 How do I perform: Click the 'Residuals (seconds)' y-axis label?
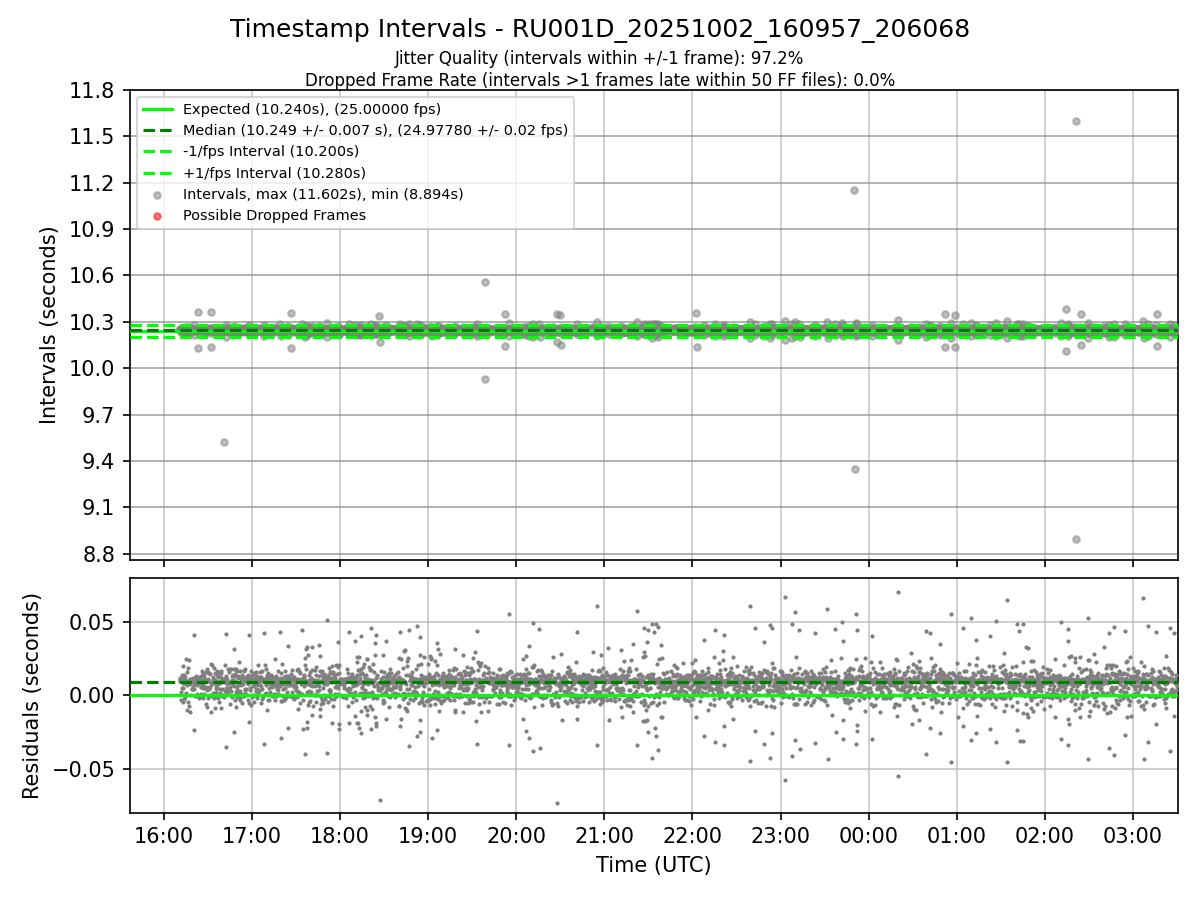(31, 696)
